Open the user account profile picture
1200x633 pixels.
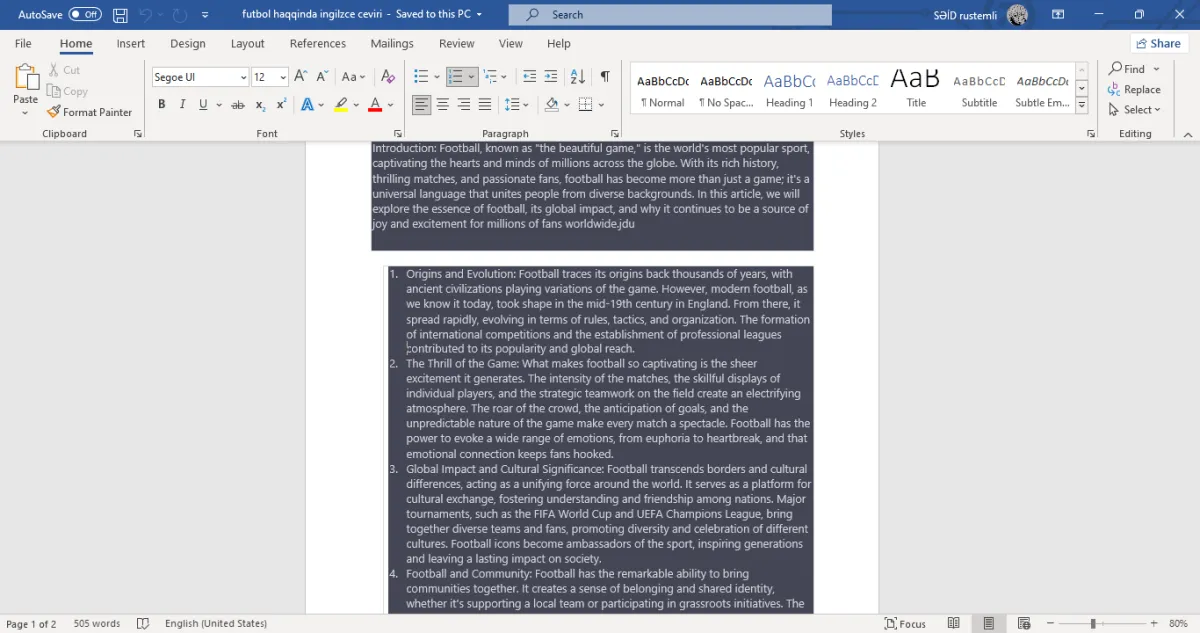click(1018, 15)
